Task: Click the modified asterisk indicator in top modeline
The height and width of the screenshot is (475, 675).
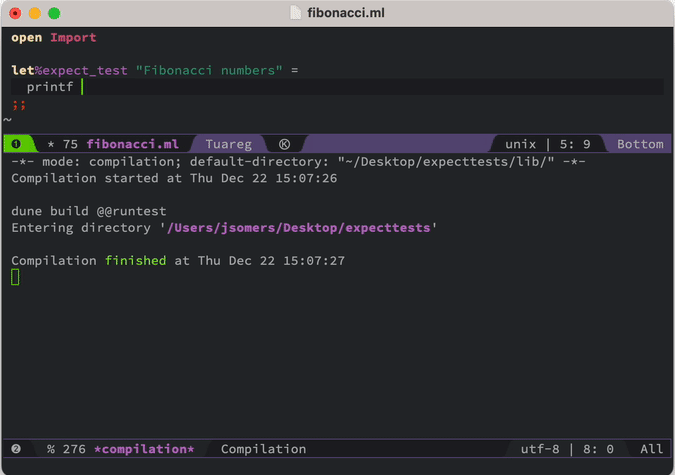Action: coord(51,144)
